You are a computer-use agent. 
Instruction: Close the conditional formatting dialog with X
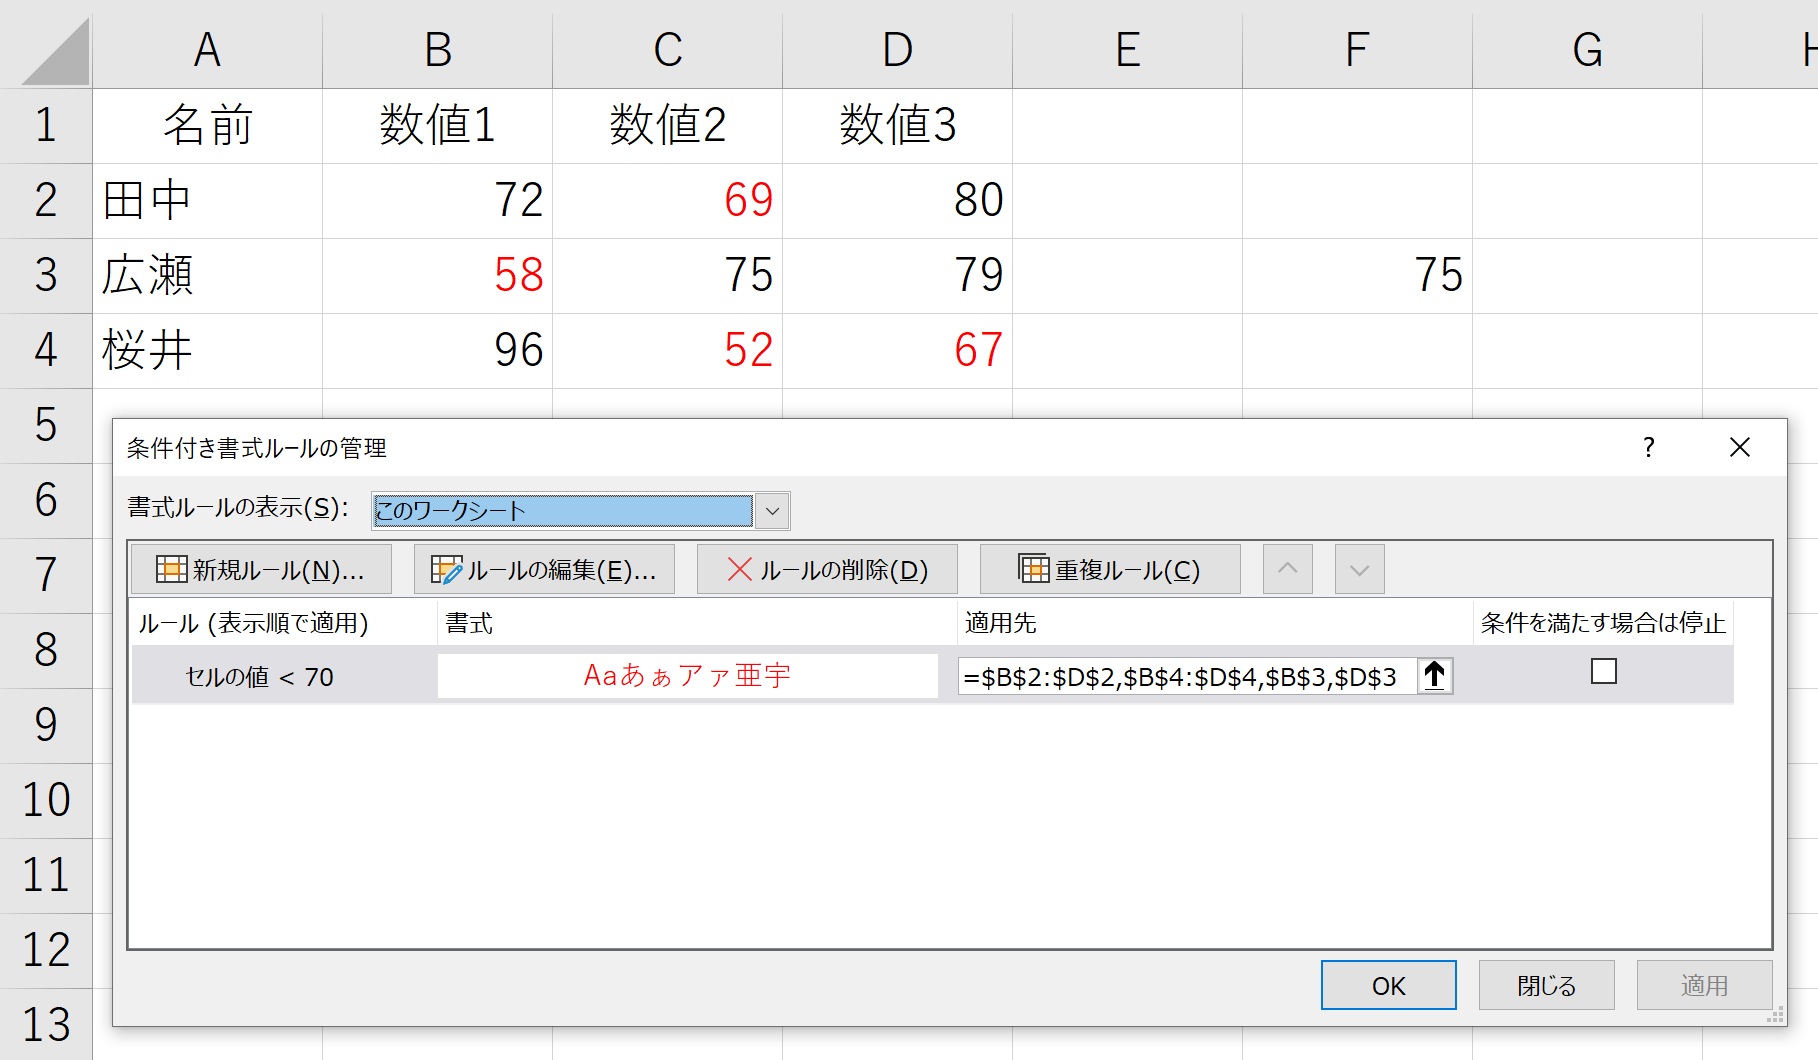(x=1739, y=448)
